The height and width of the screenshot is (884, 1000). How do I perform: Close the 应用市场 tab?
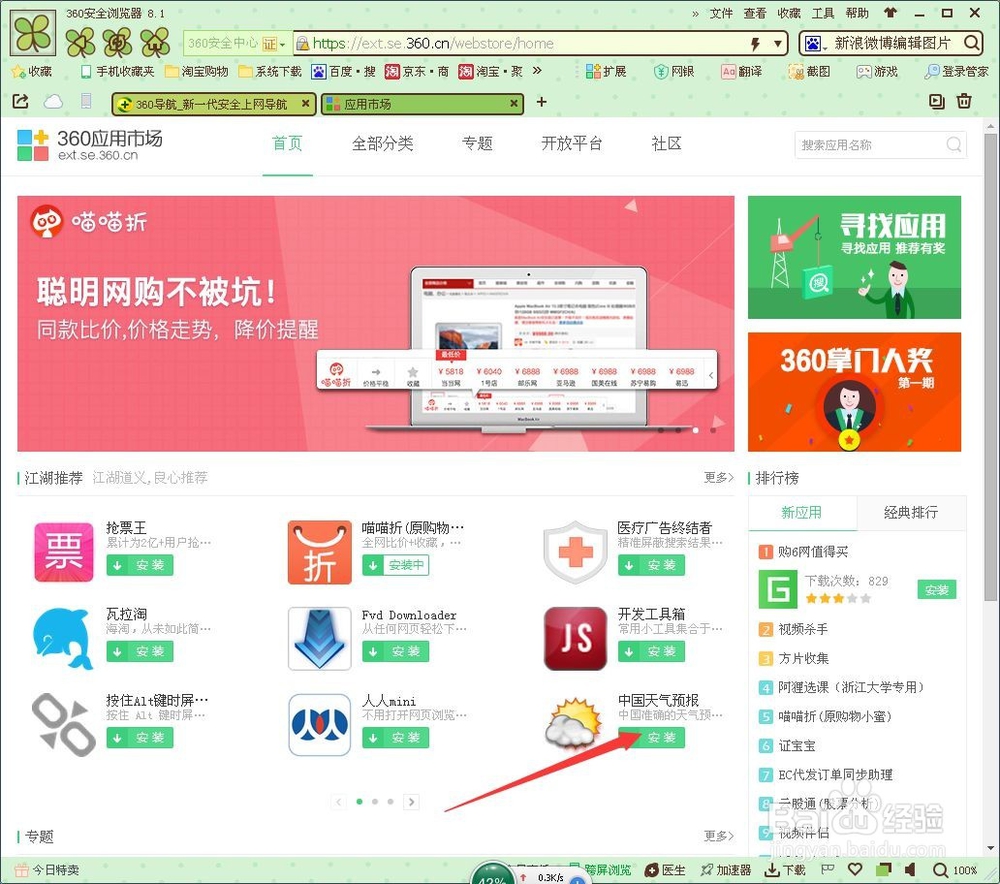pos(514,103)
